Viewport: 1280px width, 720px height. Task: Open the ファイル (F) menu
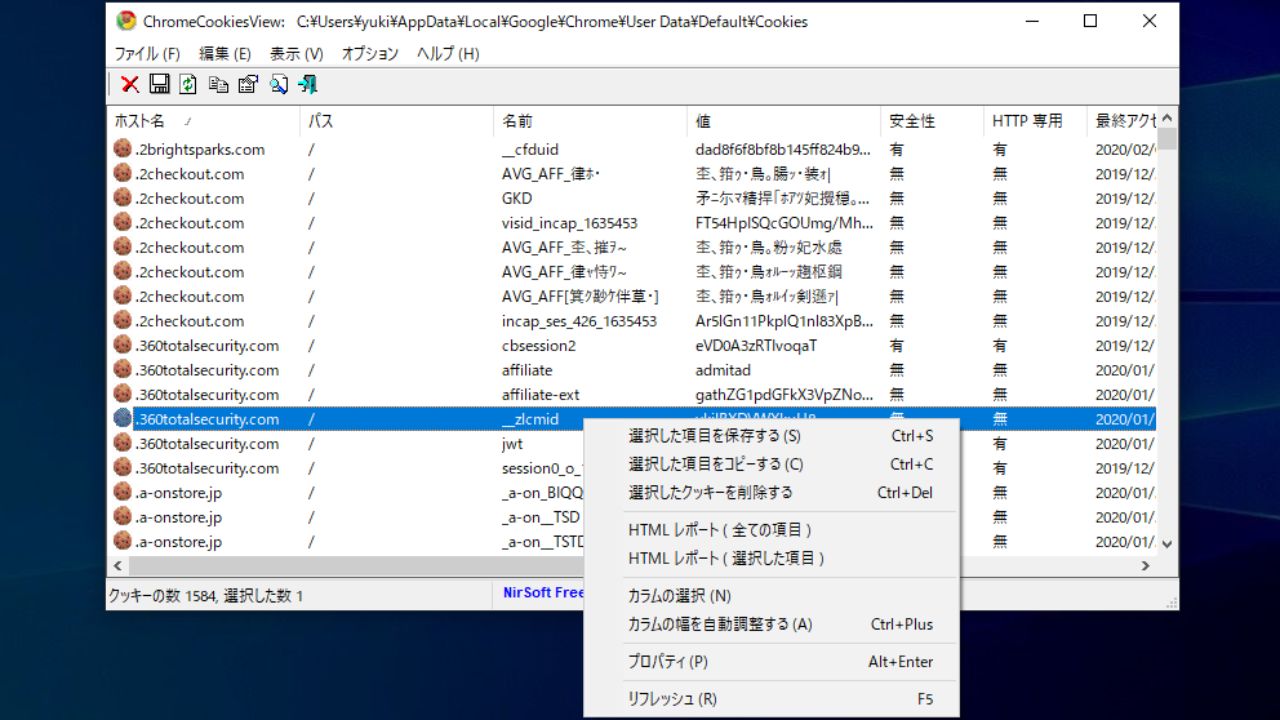(x=147, y=54)
